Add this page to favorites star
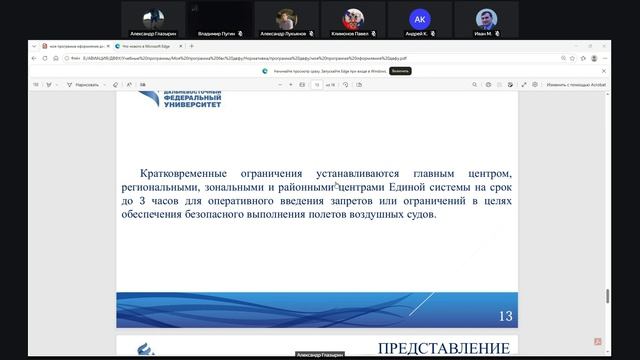This screenshot has height=360, width=640. pos(572,58)
